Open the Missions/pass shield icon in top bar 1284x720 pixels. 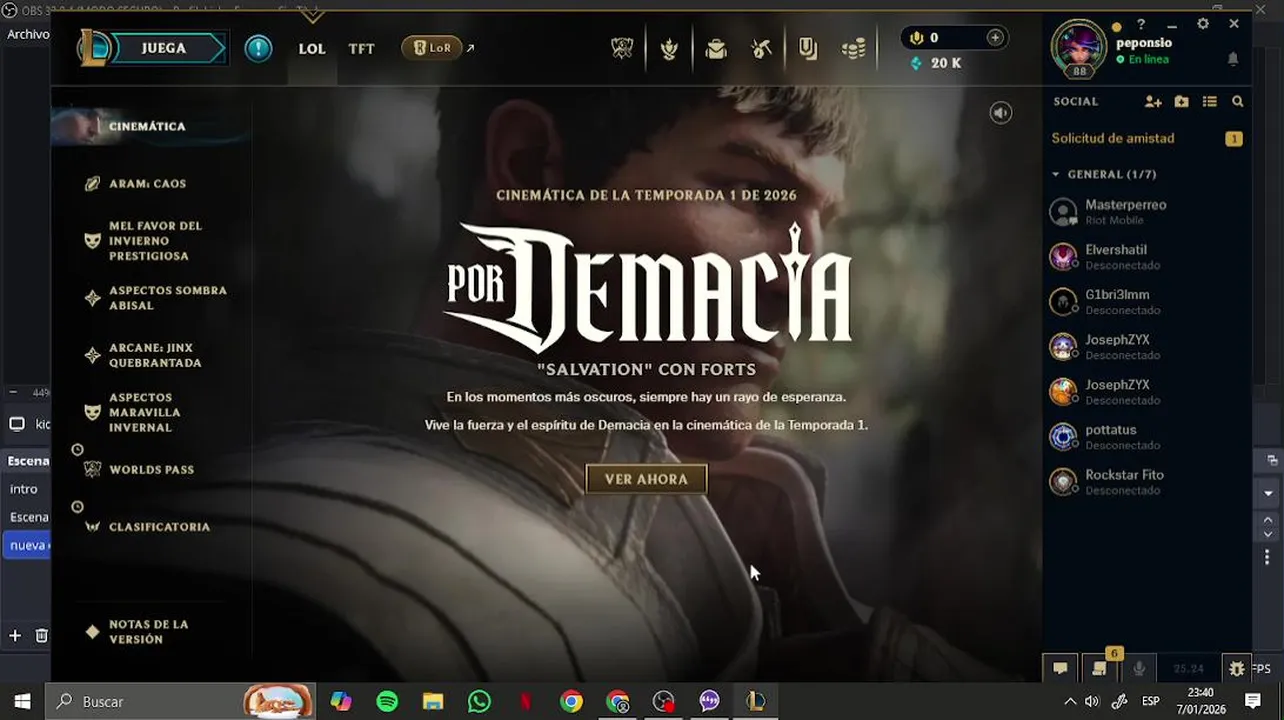tap(808, 48)
